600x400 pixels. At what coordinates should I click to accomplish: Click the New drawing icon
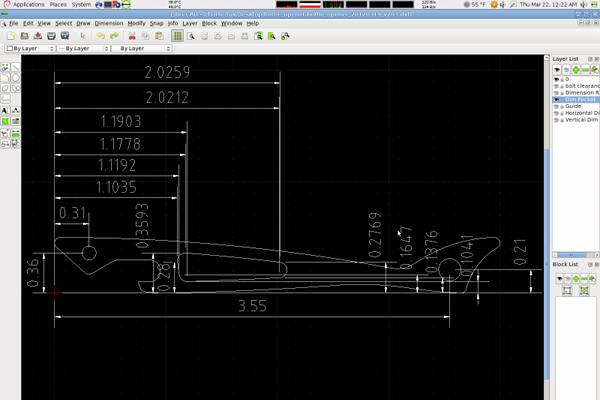click(x=11, y=36)
